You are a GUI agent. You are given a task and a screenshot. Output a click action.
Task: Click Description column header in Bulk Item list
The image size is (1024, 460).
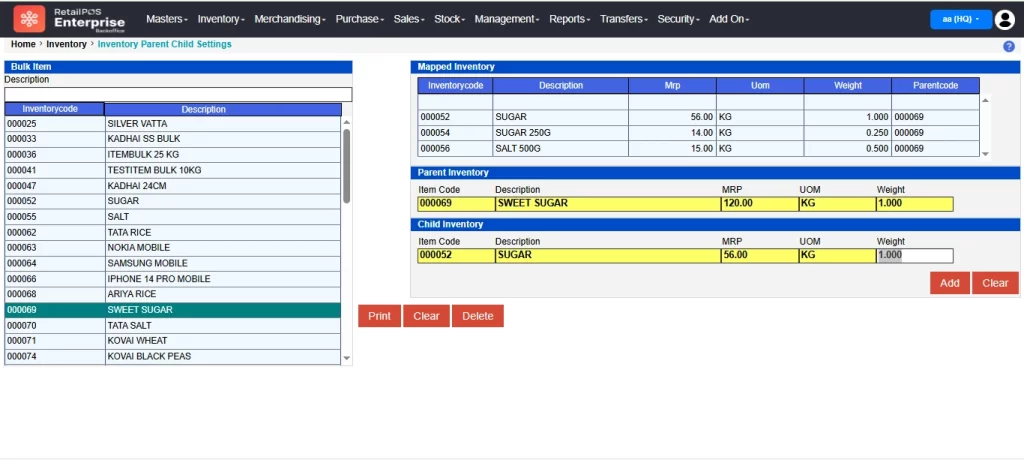[223, 109]
